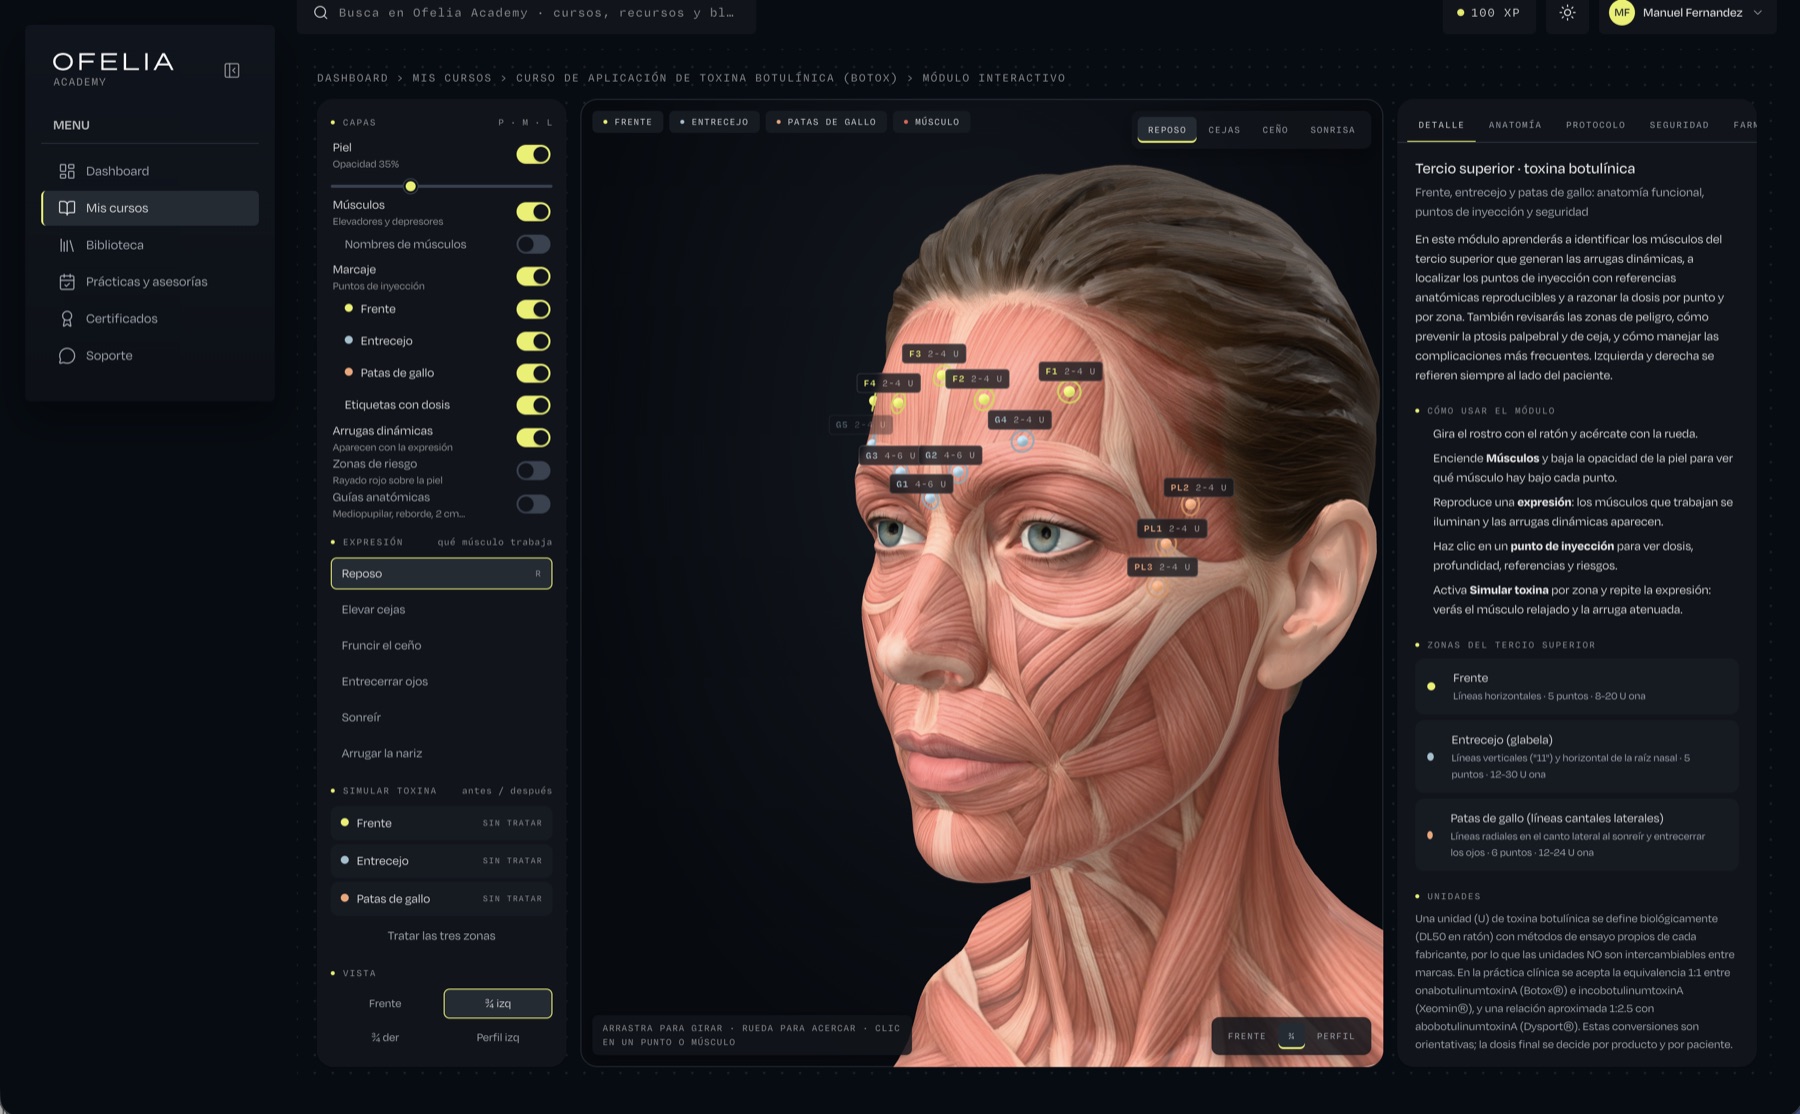Click injection point label F1 on the face
This screenshot has width=1800, height=1114.
click(1070, 371)
